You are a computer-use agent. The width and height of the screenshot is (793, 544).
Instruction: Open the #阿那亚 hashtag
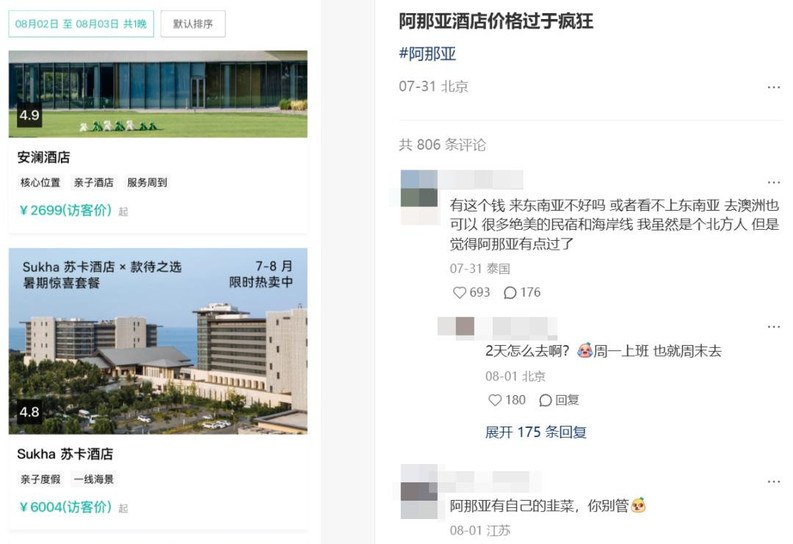pyautogui.click(x=427, y=54)
